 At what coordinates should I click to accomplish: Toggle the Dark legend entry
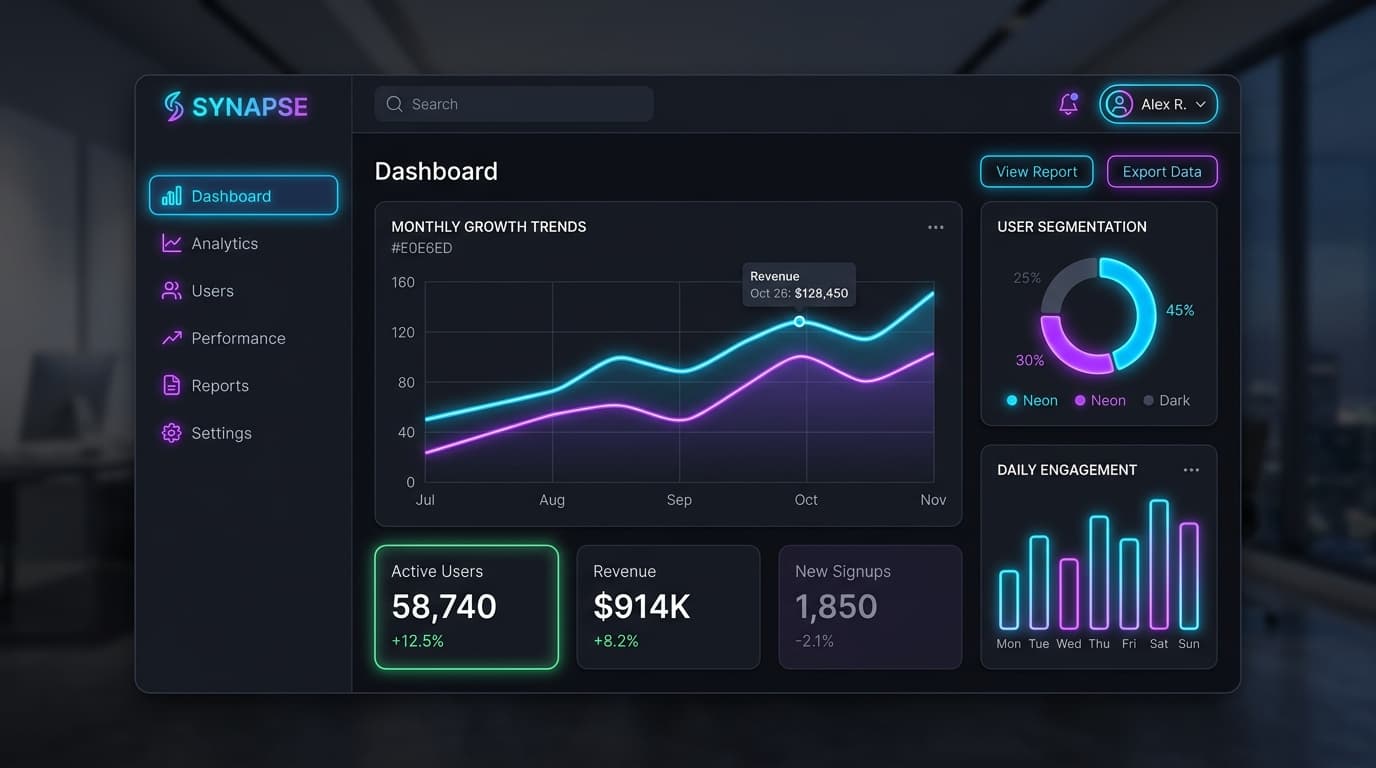point(1167,400)
